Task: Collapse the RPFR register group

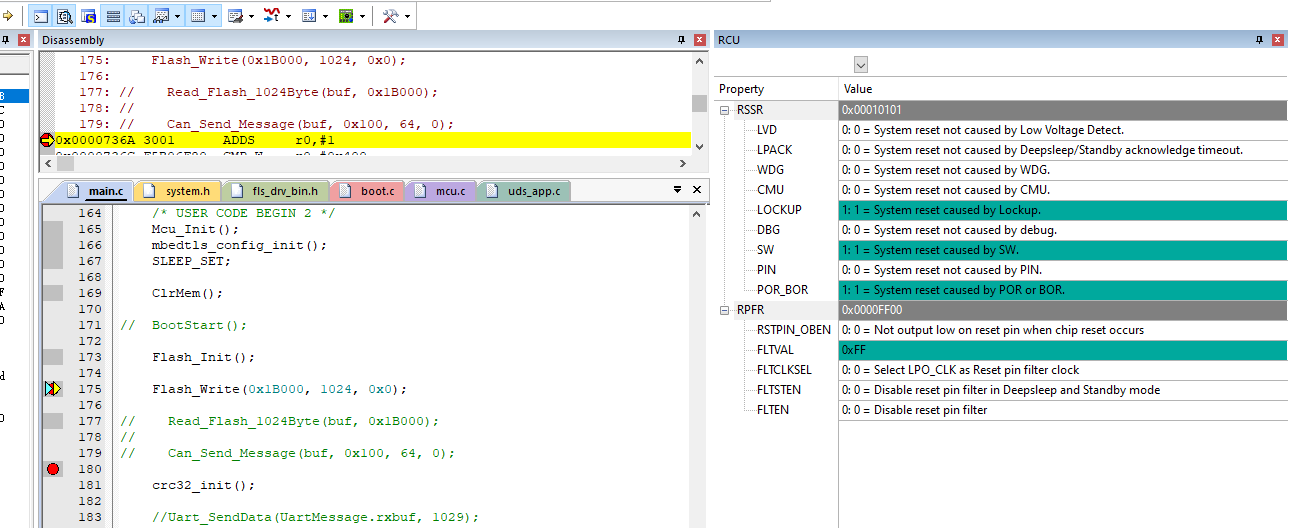Action: (725, 310)
